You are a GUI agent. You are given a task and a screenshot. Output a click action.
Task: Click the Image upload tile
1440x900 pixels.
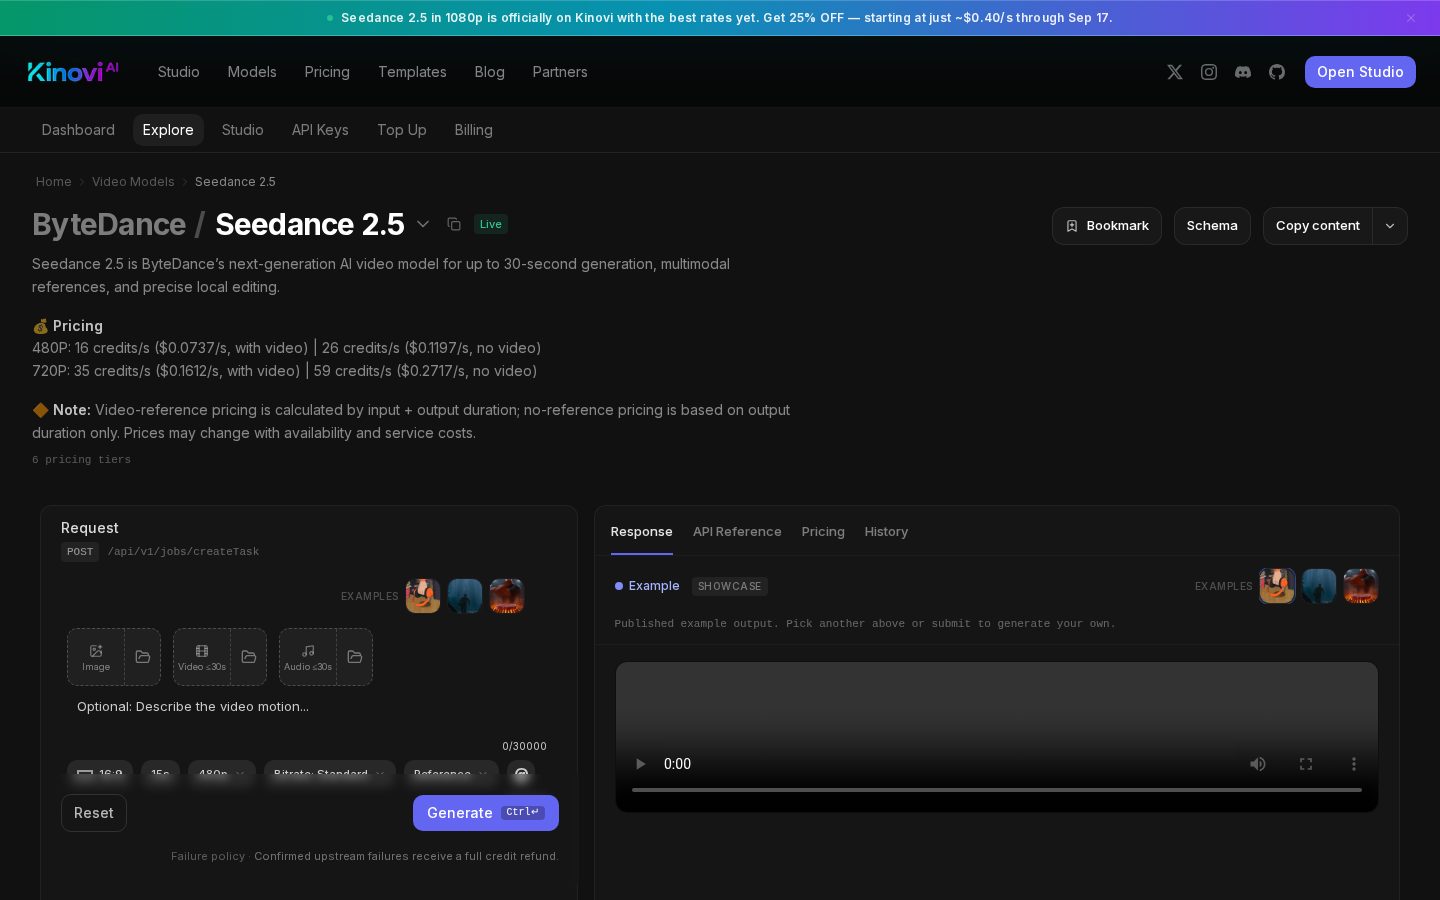coord(96,657)
